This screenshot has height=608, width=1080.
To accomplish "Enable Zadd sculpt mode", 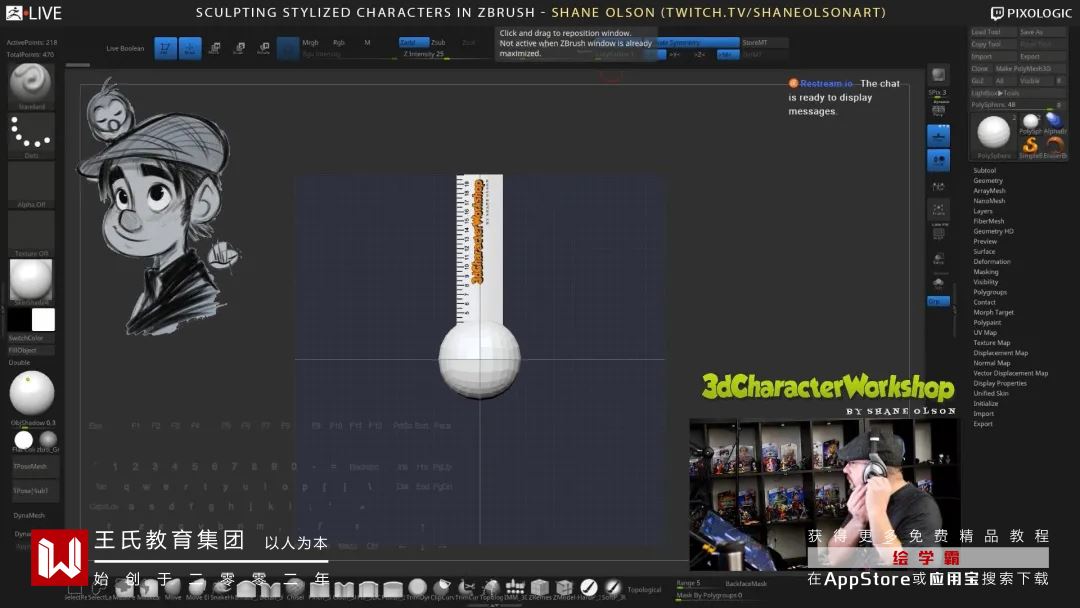I will [x=413, y=43].
